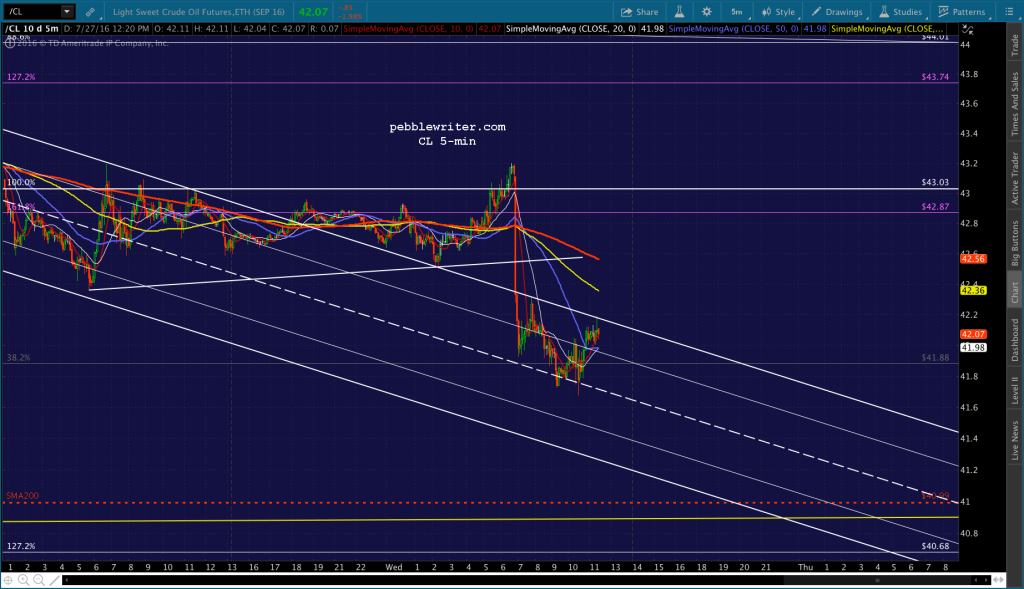This screenshot has height=589, width=1024.
Task: Open chart settings gear icon
Action: tap(707, 12)
